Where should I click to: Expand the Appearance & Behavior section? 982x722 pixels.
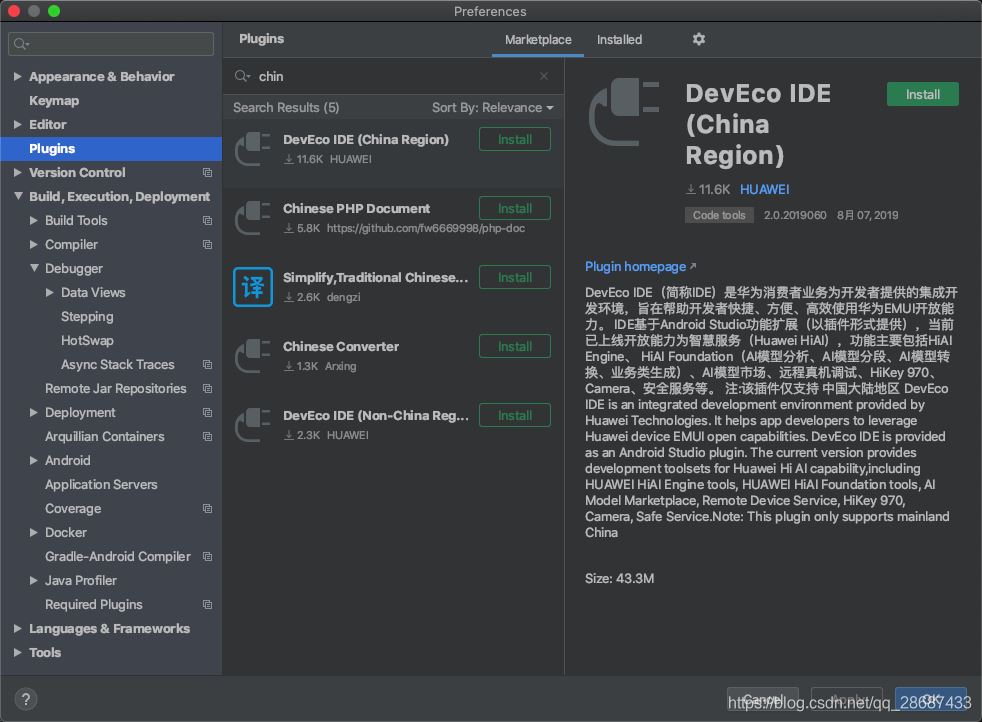16,76
